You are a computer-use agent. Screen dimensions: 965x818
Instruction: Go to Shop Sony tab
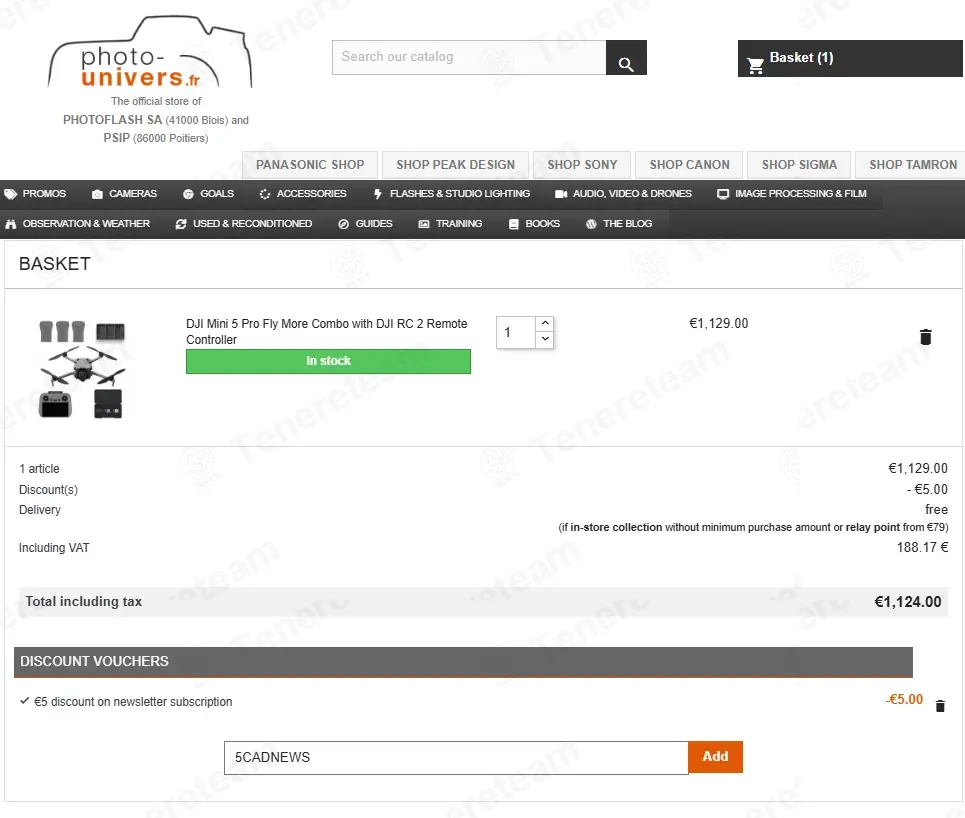582,165
